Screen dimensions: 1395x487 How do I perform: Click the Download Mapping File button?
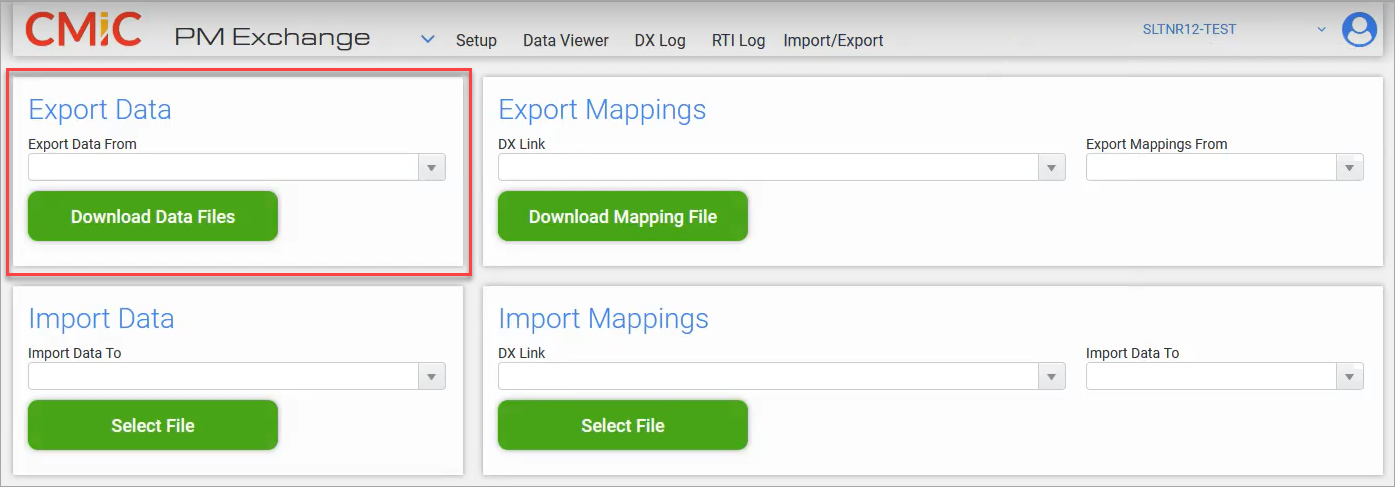623,216
